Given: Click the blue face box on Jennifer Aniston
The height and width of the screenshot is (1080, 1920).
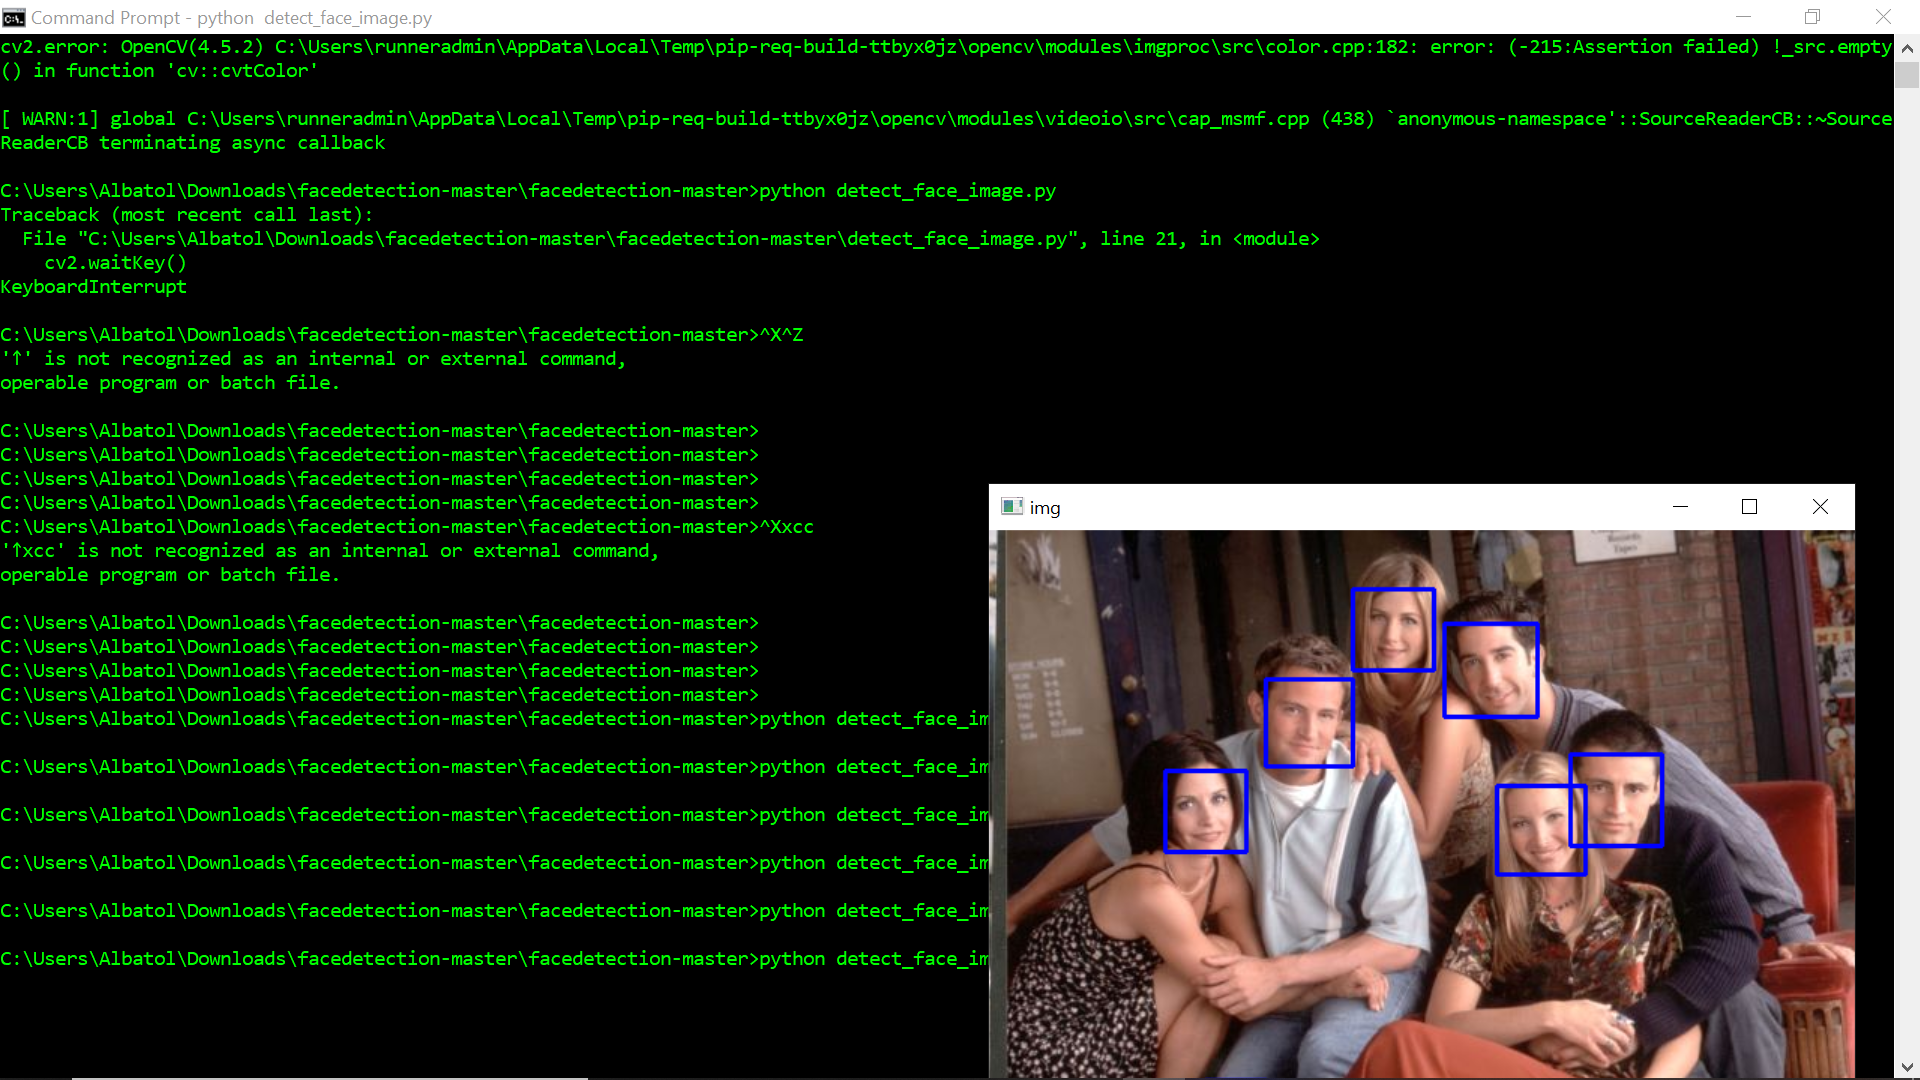Looking at the screenshot, I should pos(1394,629).
